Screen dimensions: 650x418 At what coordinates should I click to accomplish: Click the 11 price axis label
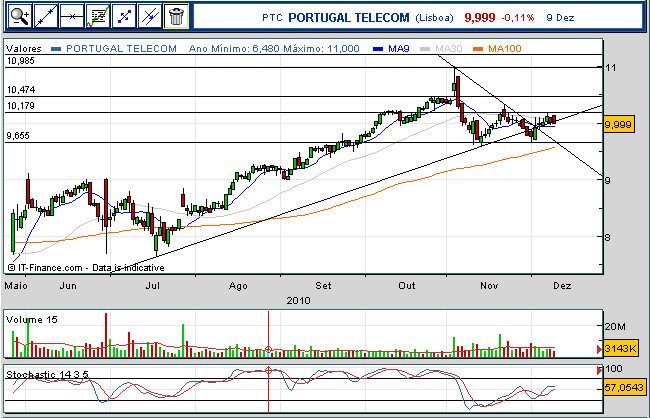pyautogui.click(x=610, y=68)
